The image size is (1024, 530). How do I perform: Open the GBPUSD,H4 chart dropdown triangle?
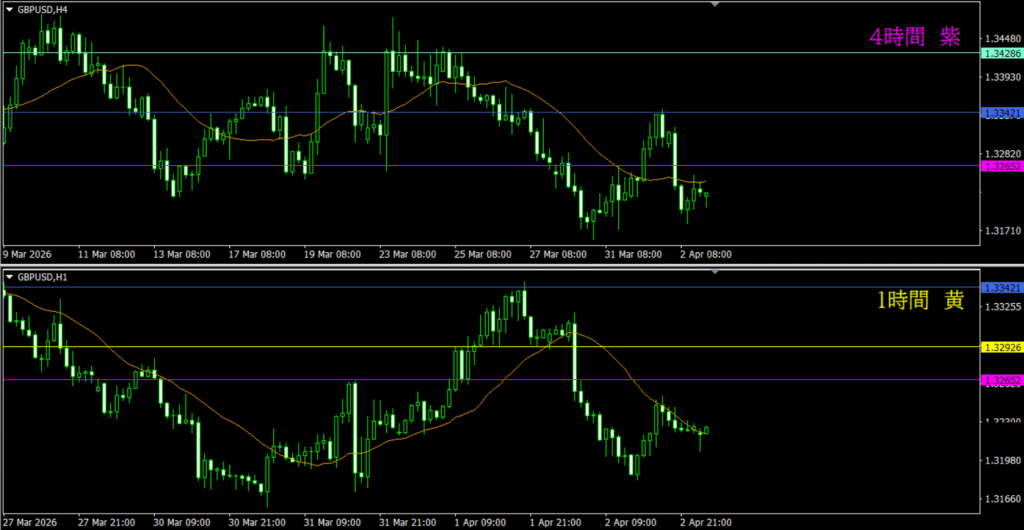pos(9,8)
